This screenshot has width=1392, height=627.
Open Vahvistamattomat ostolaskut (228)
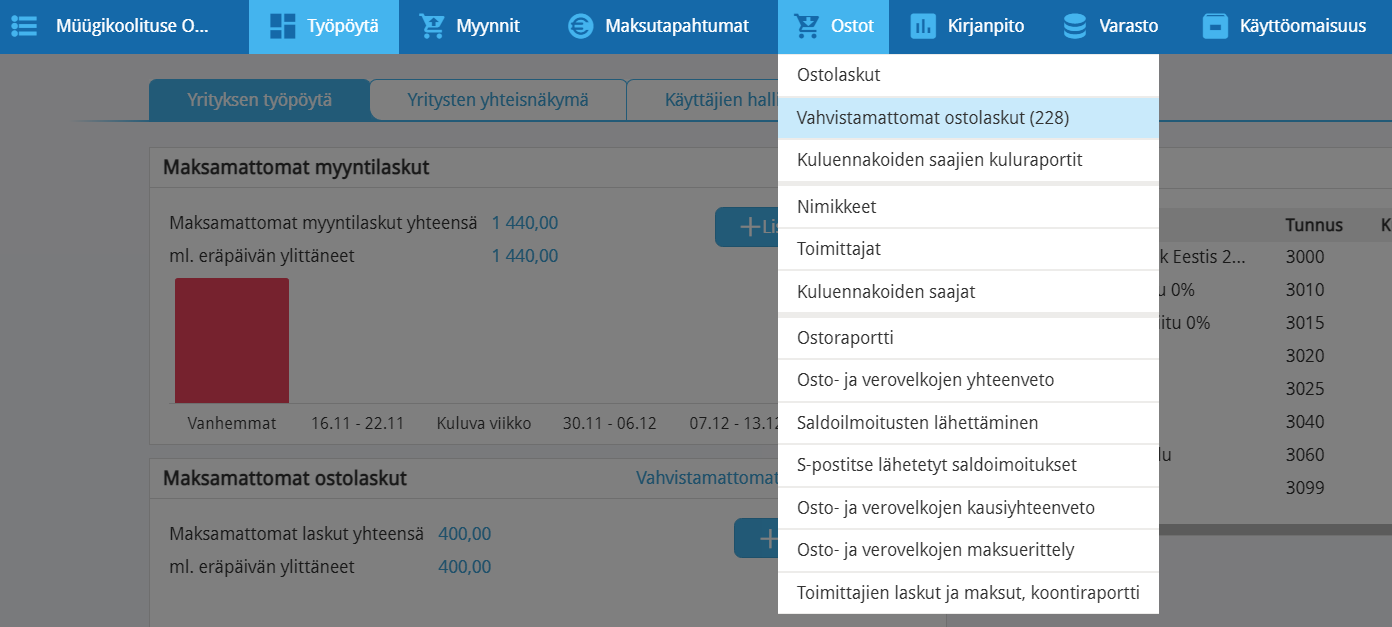[x=968, y=118]
